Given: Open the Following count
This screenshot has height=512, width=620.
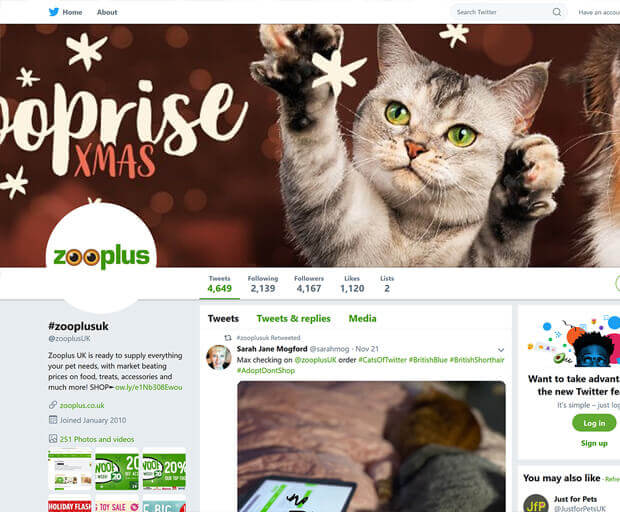Looking at the screenshot, I should [263, 284].
